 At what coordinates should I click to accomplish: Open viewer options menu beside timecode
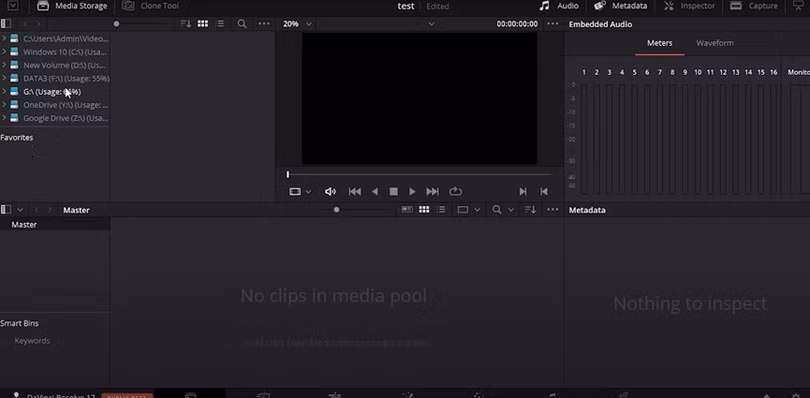553,24
